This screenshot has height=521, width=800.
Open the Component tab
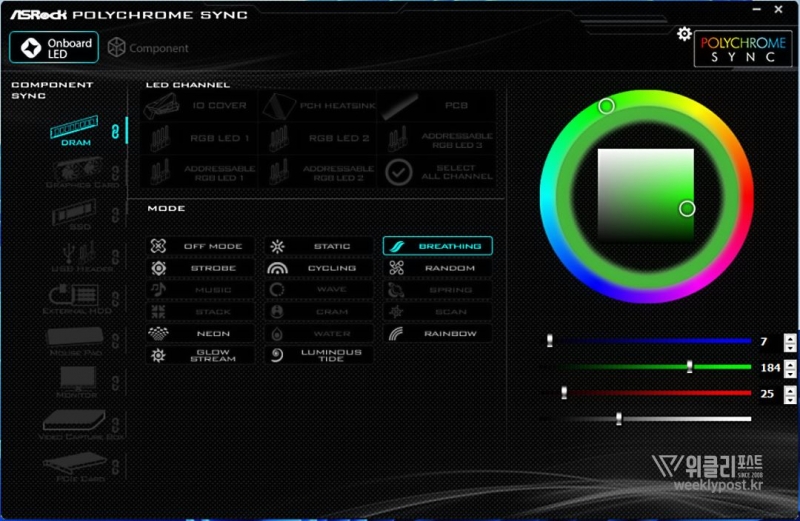[148, 48]
